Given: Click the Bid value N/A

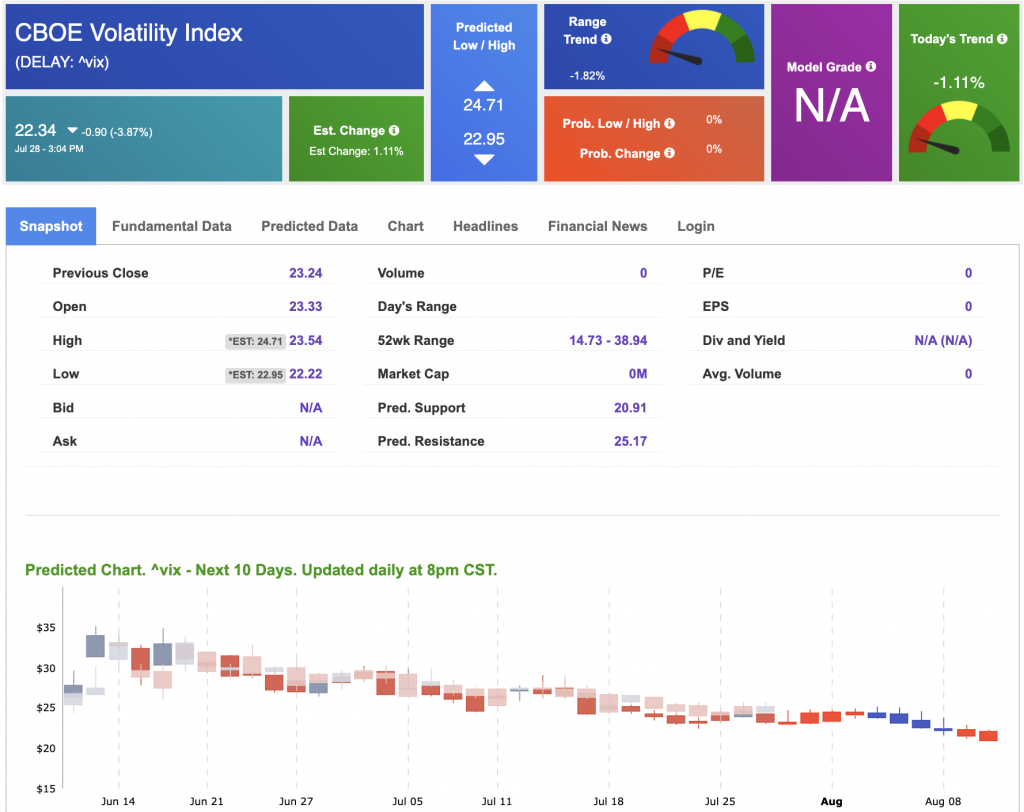Looking at the screenshot, I should 311,408.
